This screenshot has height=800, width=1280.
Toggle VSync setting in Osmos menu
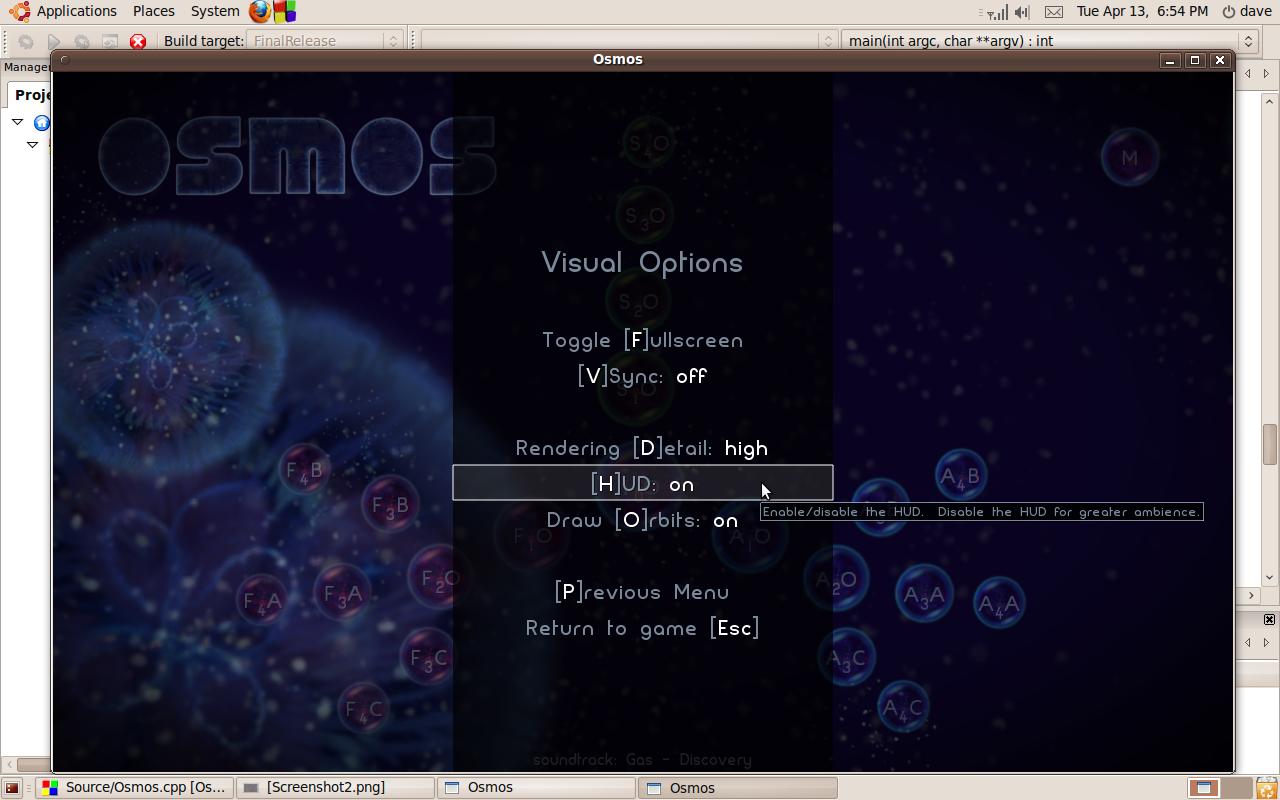pos(642,376)
